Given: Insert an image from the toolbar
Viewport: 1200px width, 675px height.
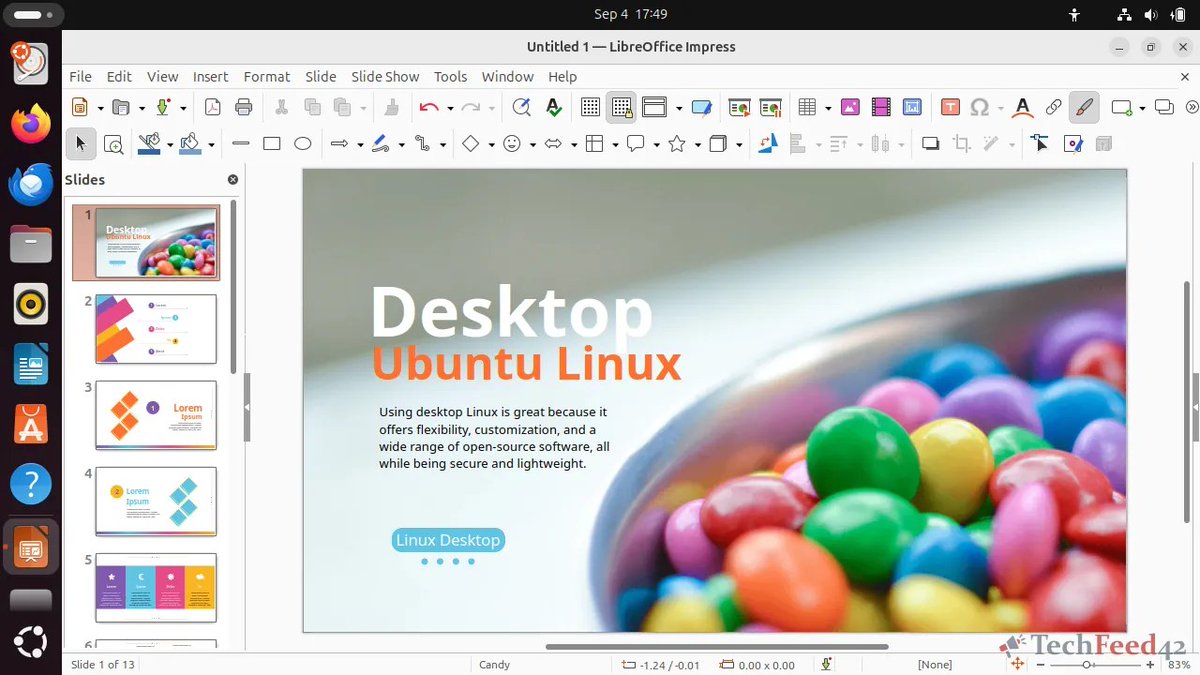Looking at the screenshot, I should coord(850,107).
